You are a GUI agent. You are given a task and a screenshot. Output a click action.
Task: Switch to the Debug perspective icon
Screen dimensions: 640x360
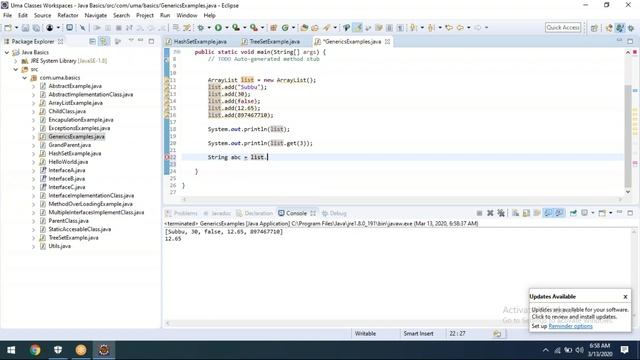click(x=631, y=28)
